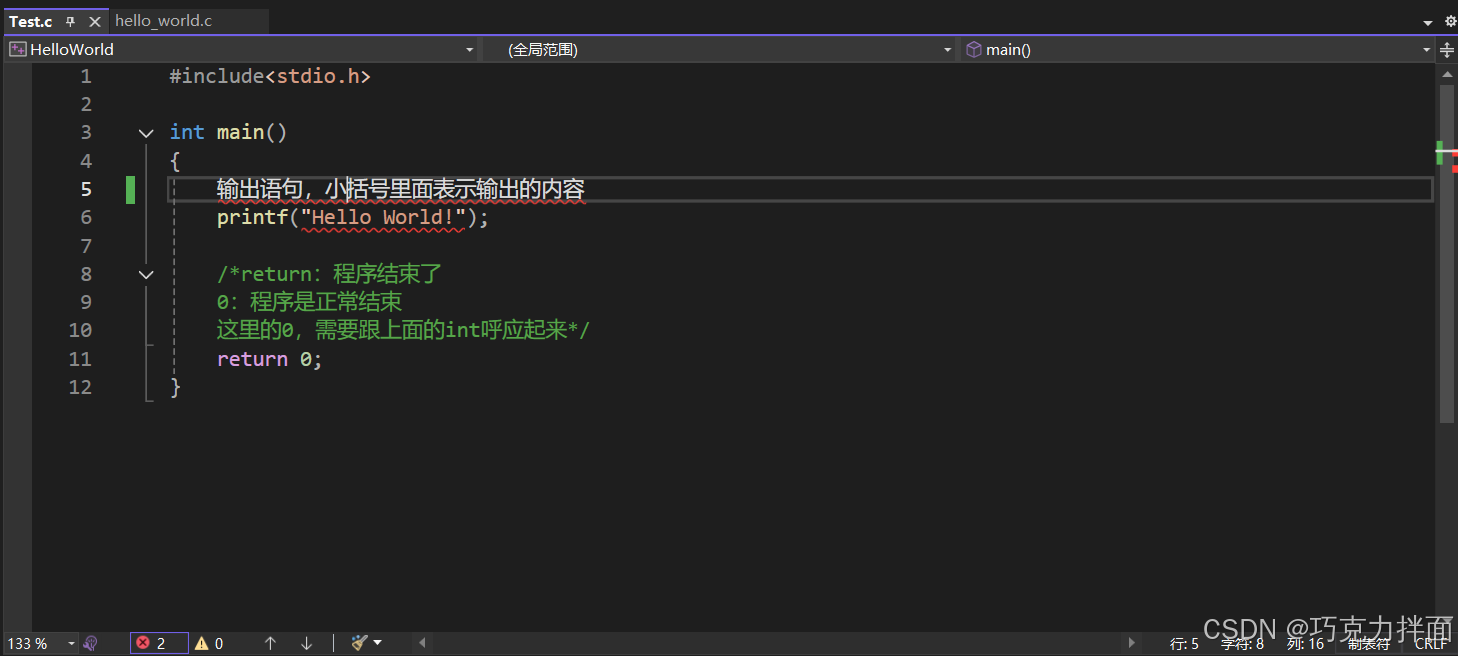This screenshot has width=1458, height=656.
Task: Click the cube icon beside main()
Action: 973,49
